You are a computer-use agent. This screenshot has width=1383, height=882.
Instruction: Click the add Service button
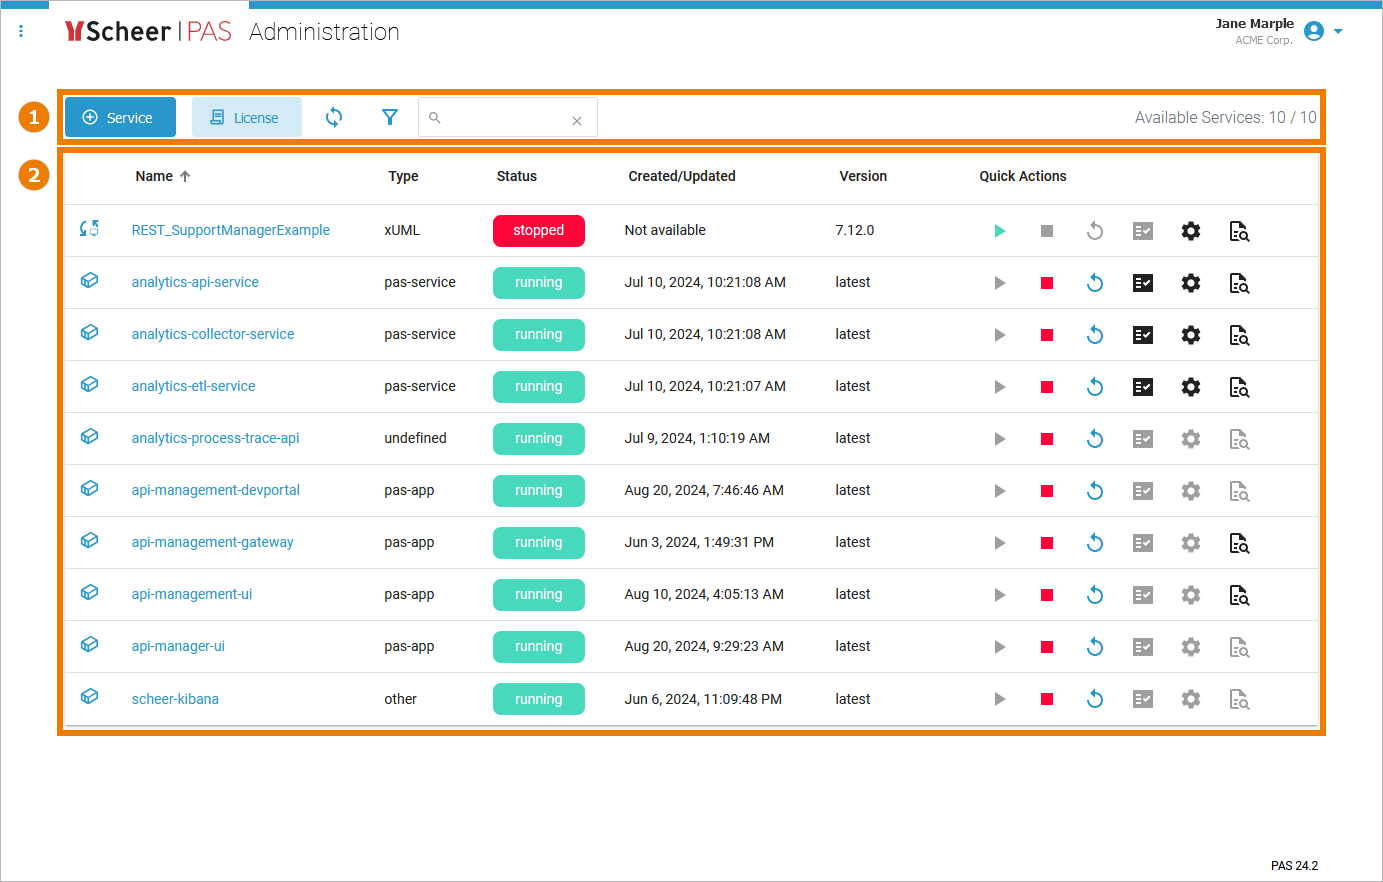pyautogui.click(x=120, y=117)
